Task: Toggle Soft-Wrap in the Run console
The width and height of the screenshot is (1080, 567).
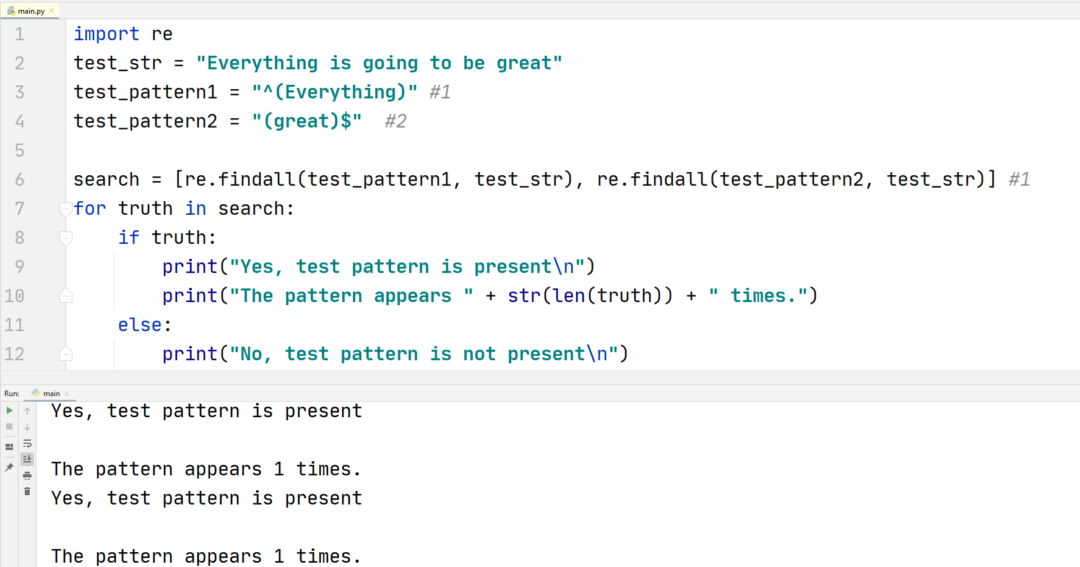Action: click(x=27, y=444)
